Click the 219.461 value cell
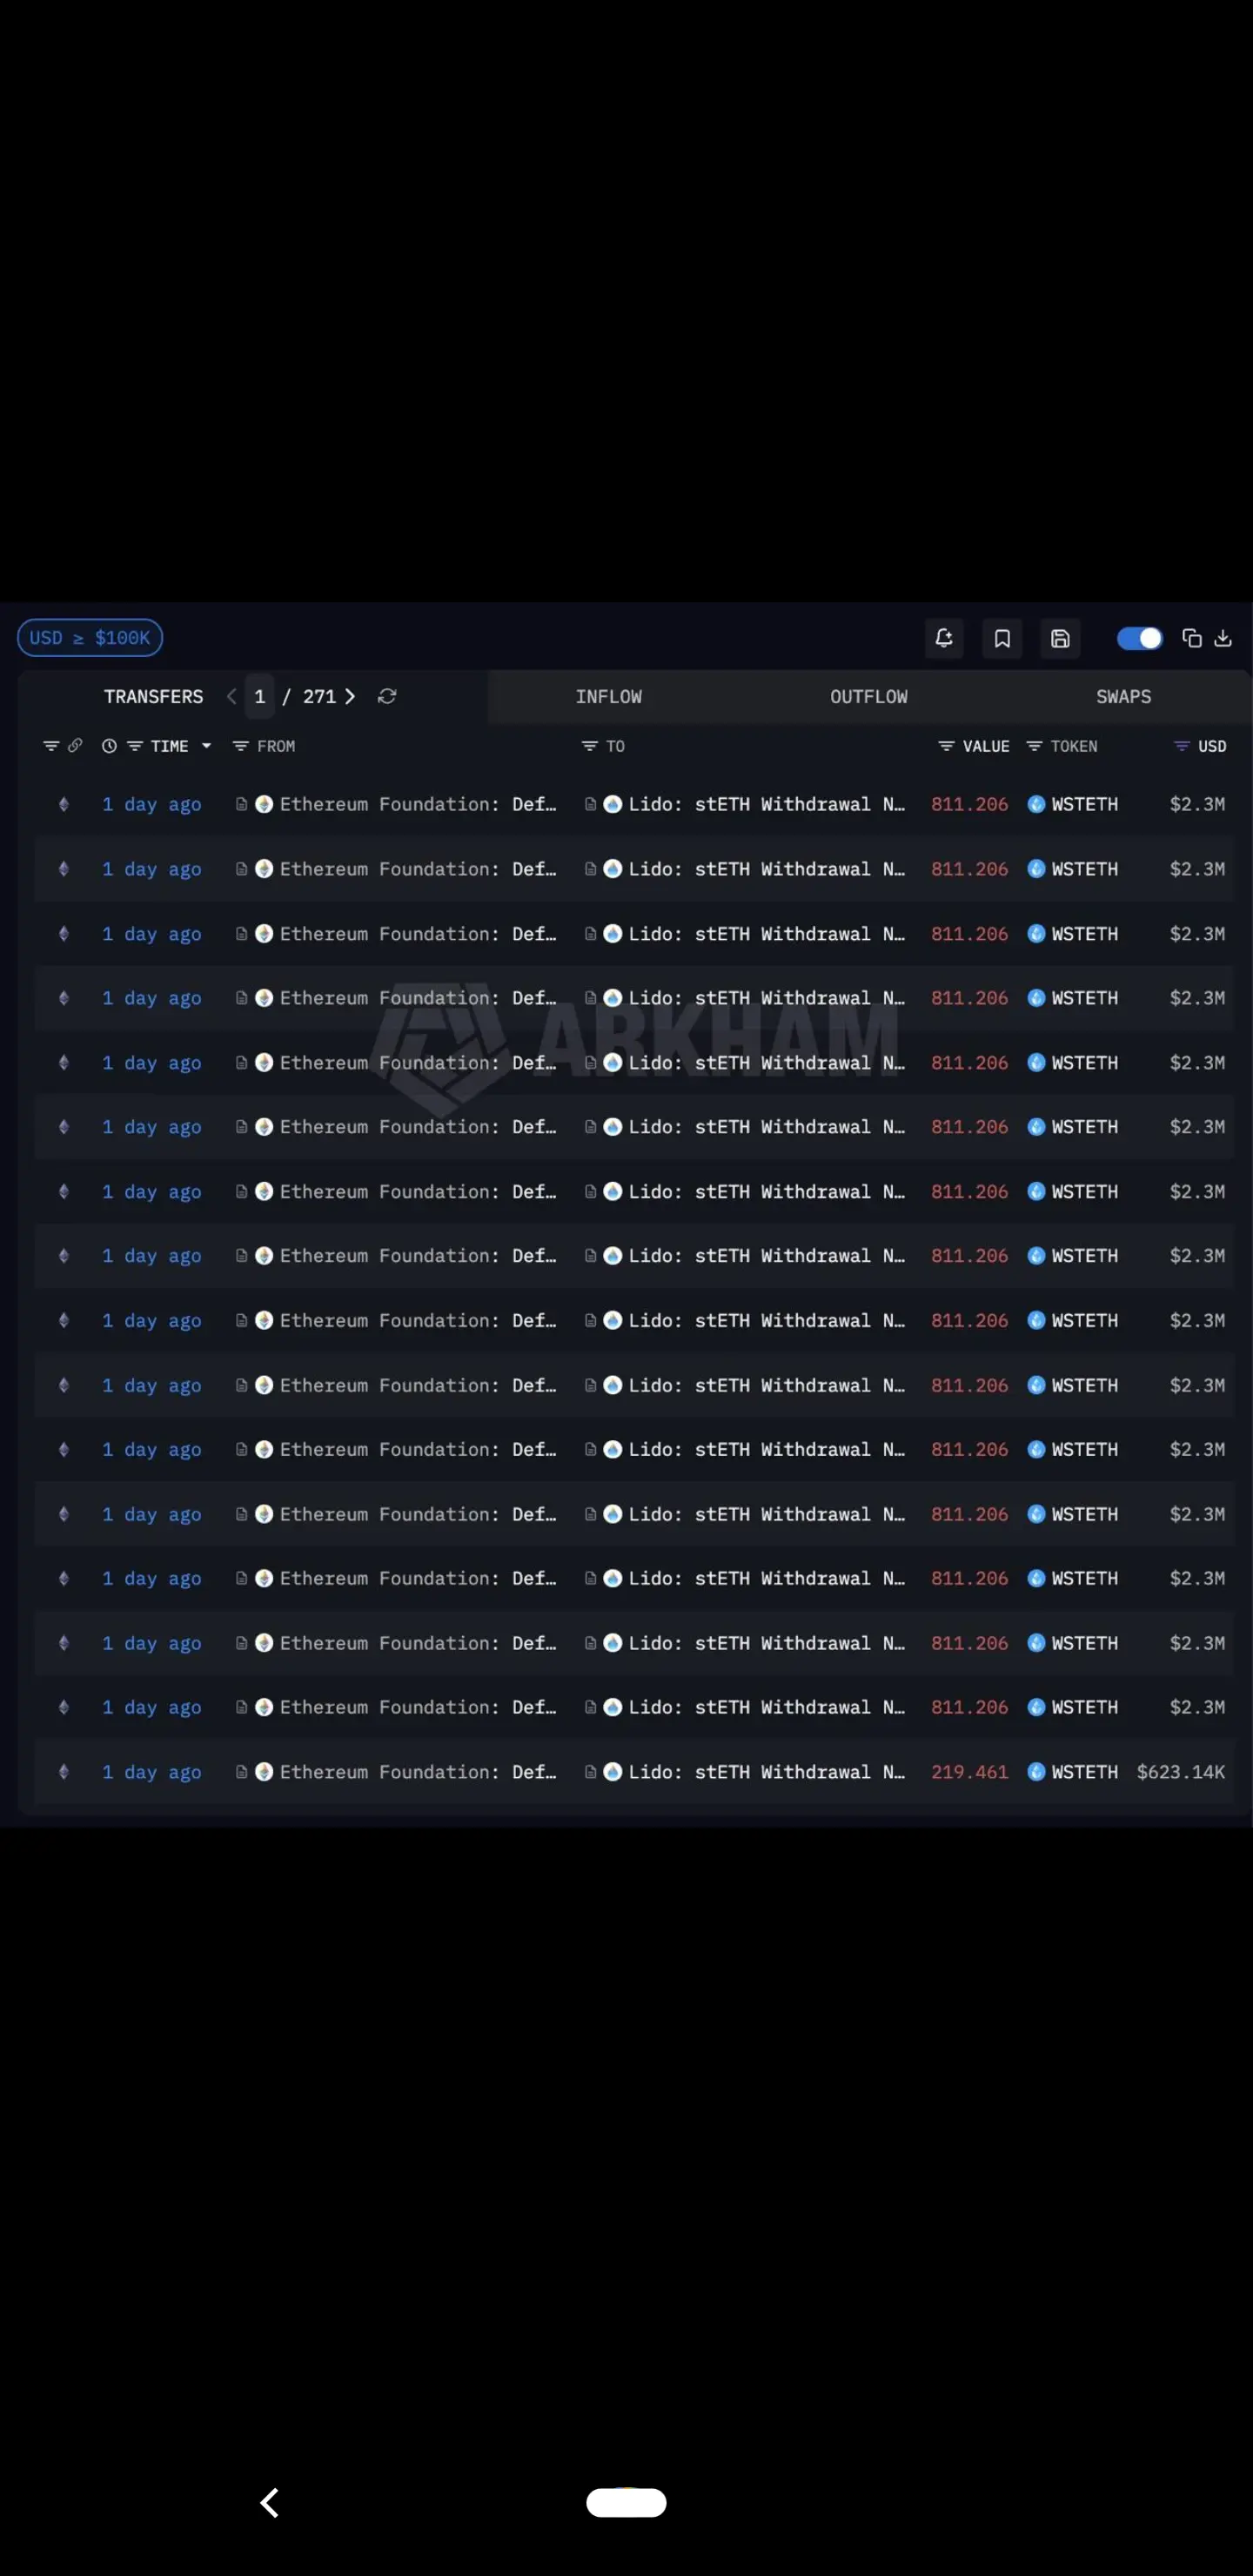The height and width of the screenshot is (2576, 1253). coord(969,1772)
